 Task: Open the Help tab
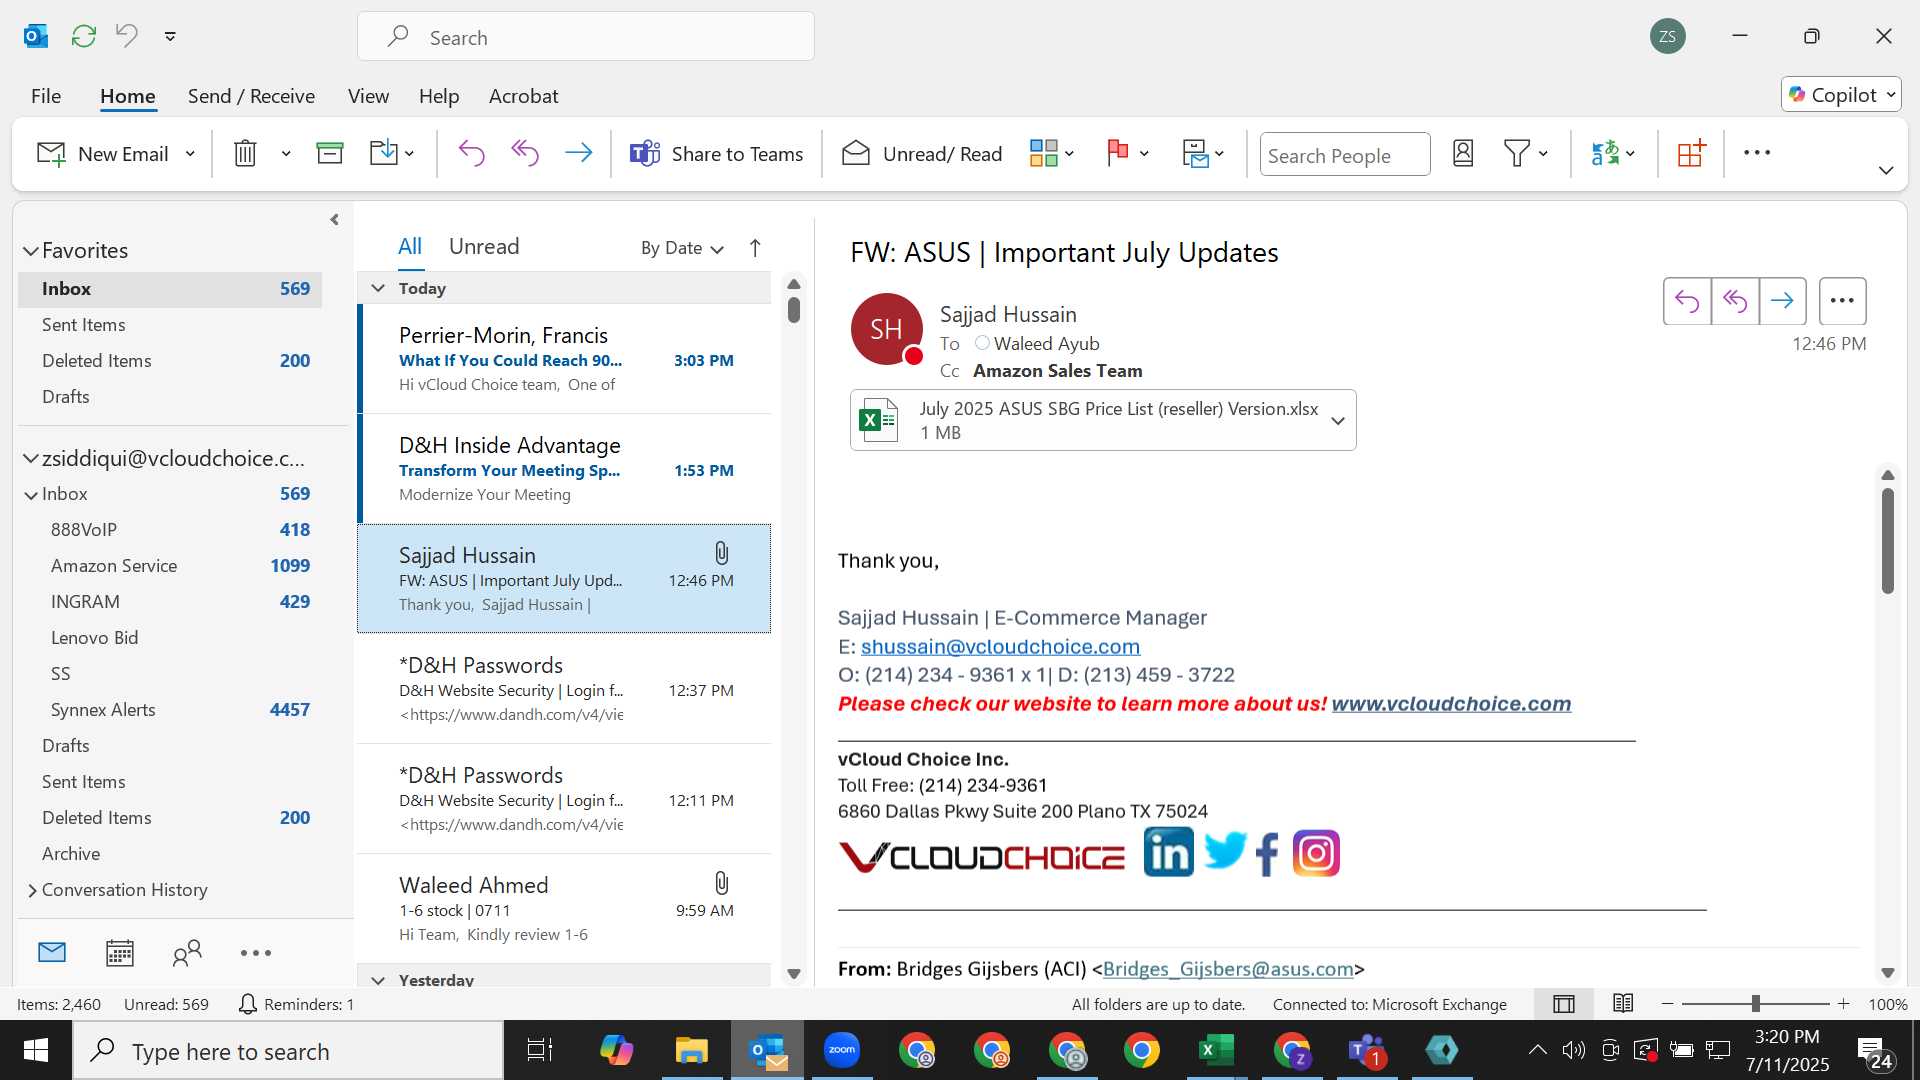tap(439, 96)
